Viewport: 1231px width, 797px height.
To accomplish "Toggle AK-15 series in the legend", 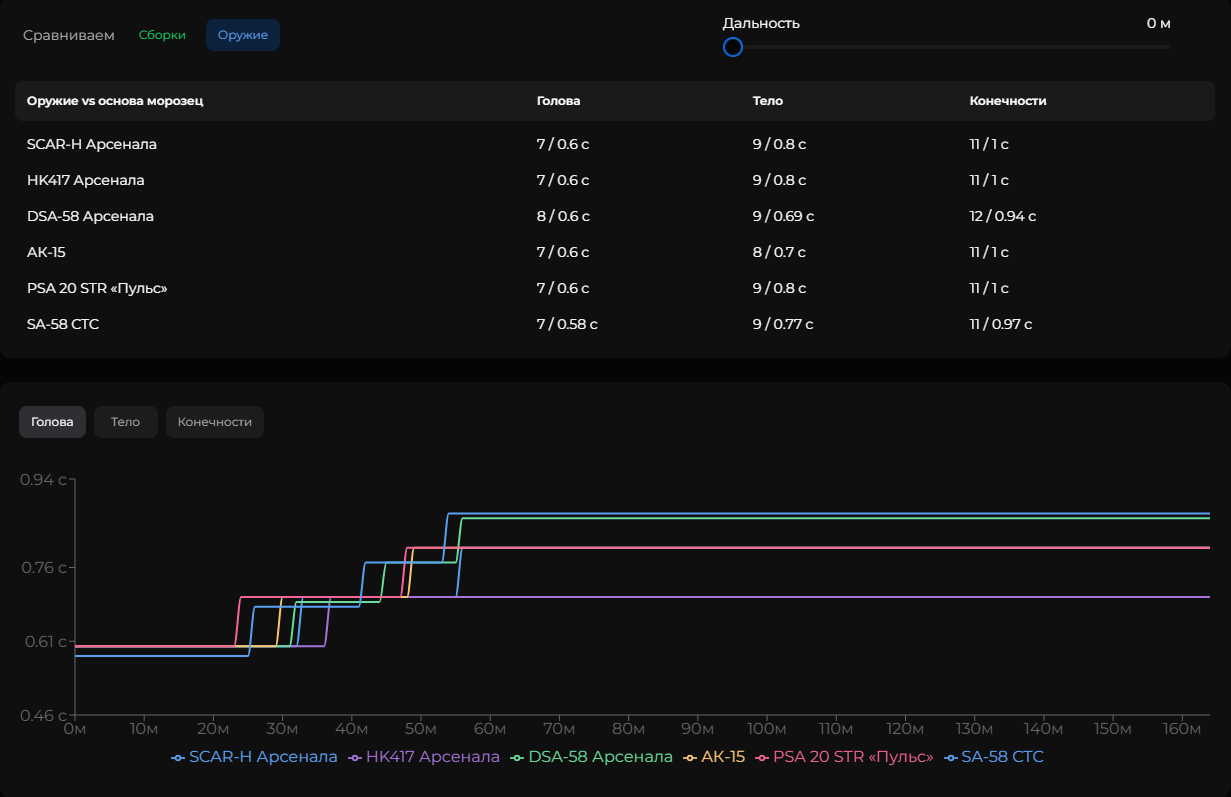I will [714, 757].
